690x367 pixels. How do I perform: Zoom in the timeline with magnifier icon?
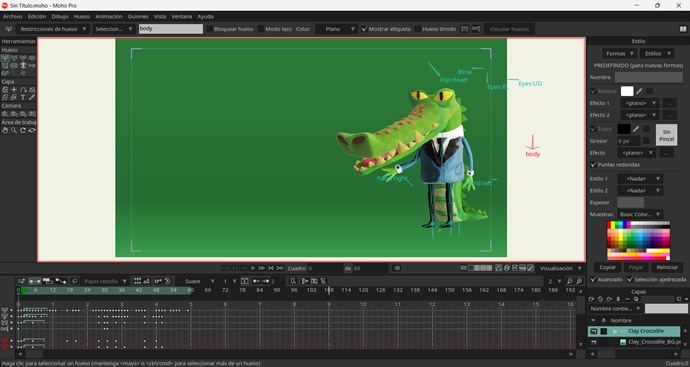click(580, 281)
